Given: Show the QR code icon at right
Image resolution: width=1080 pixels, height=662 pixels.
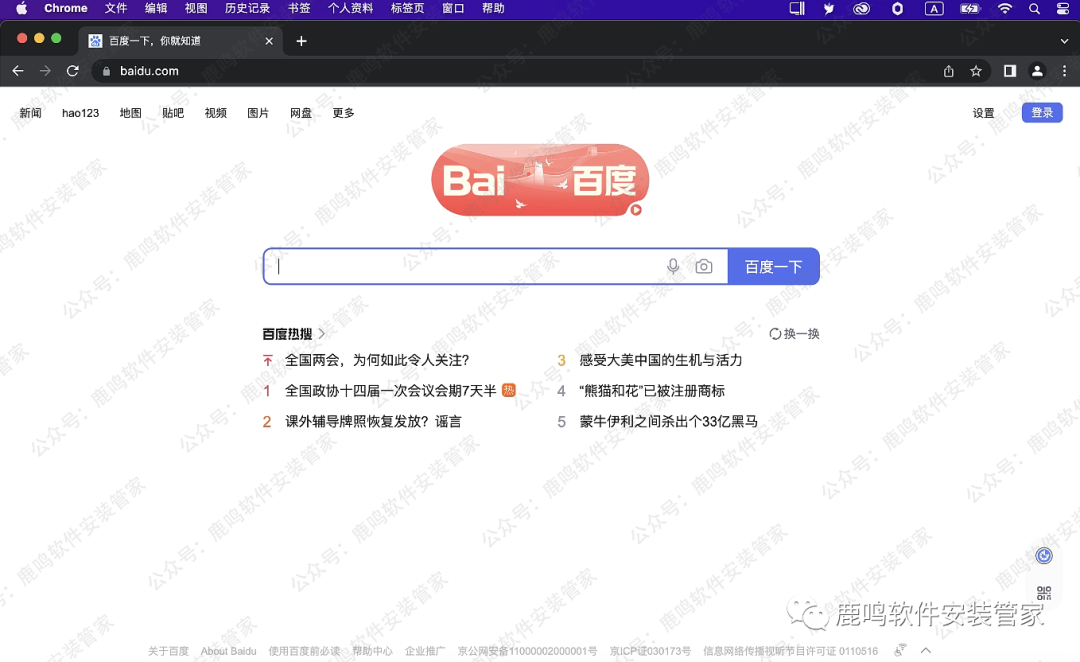Looking at the screenshot, I should click(1044, 592).
